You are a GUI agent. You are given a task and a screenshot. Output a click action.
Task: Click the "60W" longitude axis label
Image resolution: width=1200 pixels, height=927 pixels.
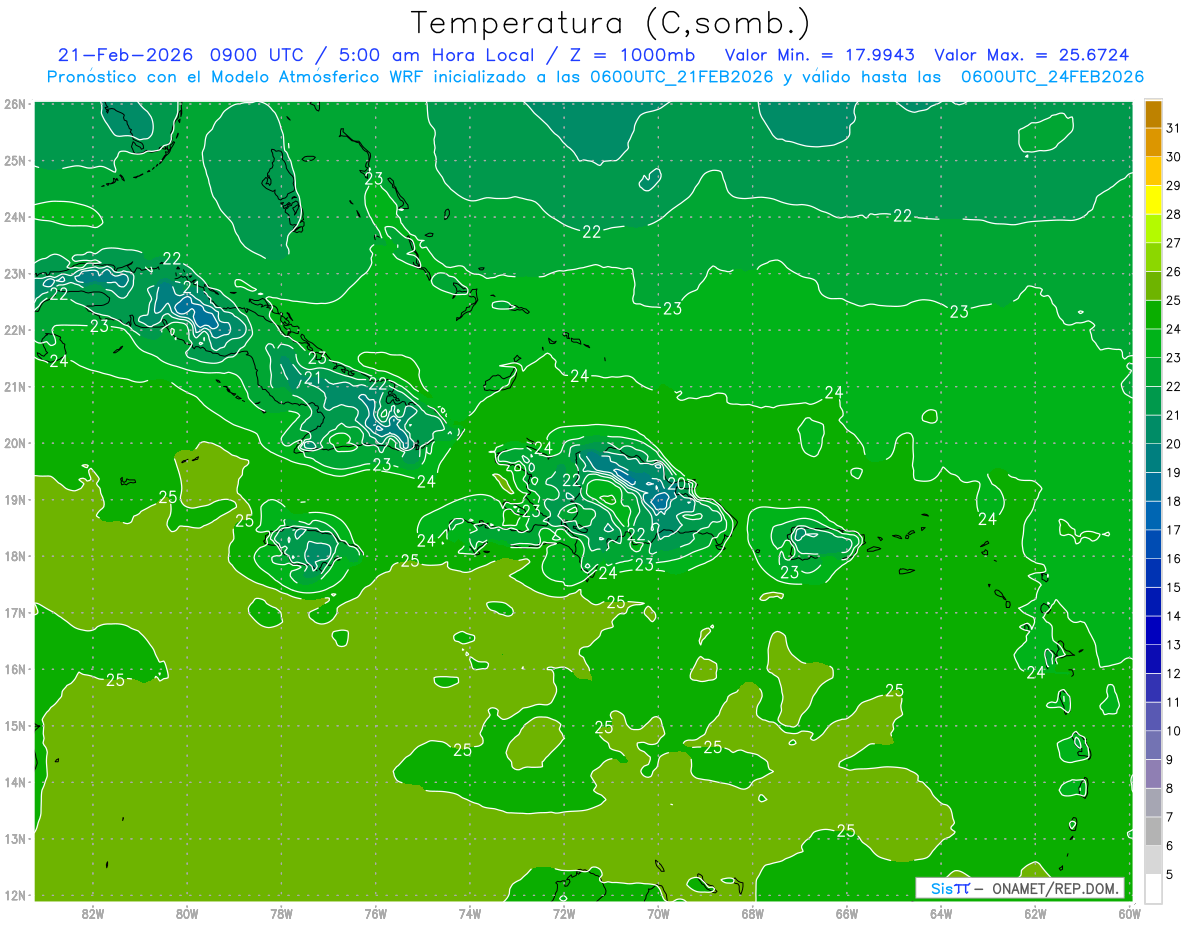coord(1130,912)
